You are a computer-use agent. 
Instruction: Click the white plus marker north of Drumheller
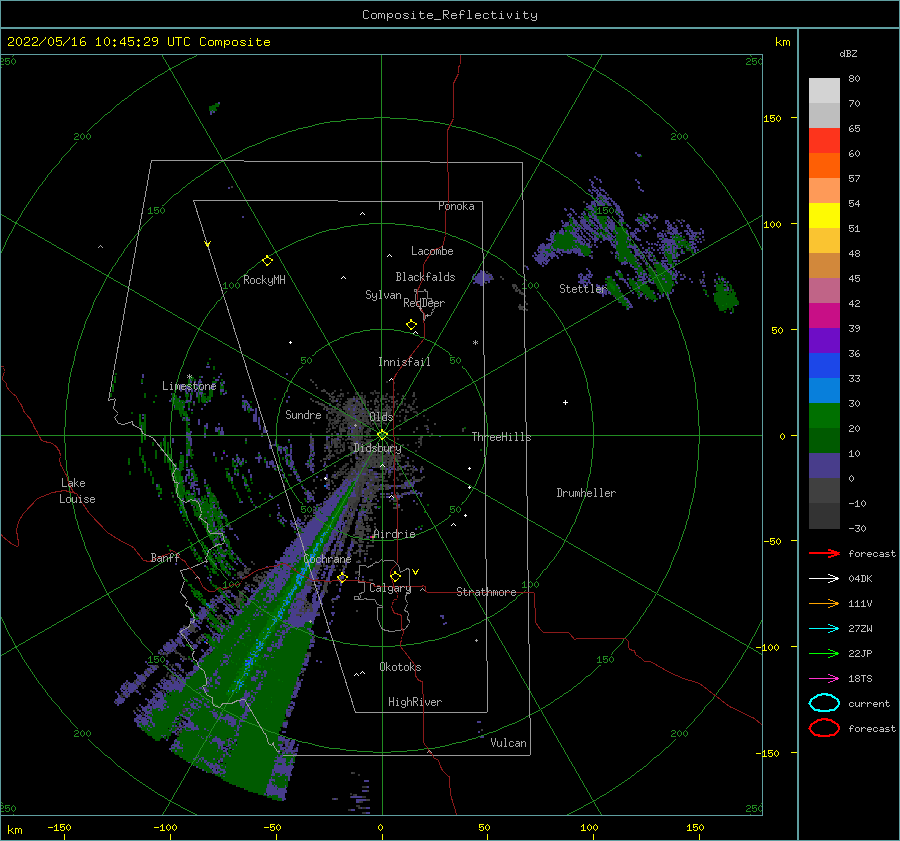tap(565, 402)
